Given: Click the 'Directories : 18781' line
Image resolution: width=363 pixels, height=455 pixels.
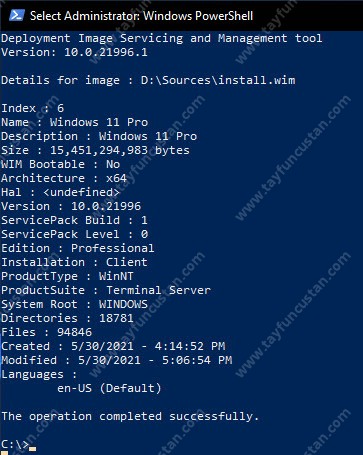Looking at the screenshot, I should point(67,318).
